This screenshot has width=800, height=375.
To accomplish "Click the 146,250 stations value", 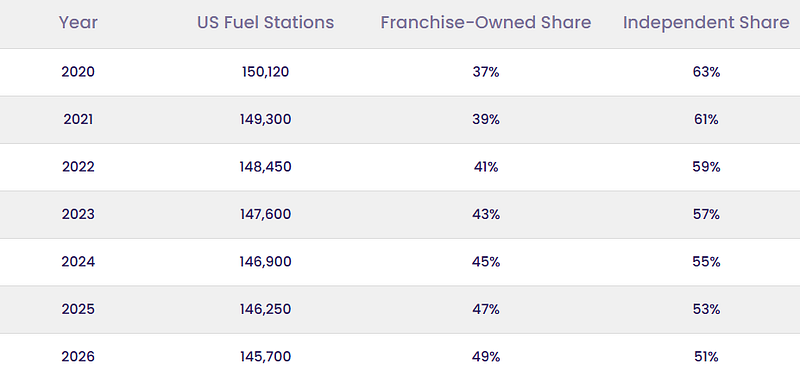I will click(265, 309).
